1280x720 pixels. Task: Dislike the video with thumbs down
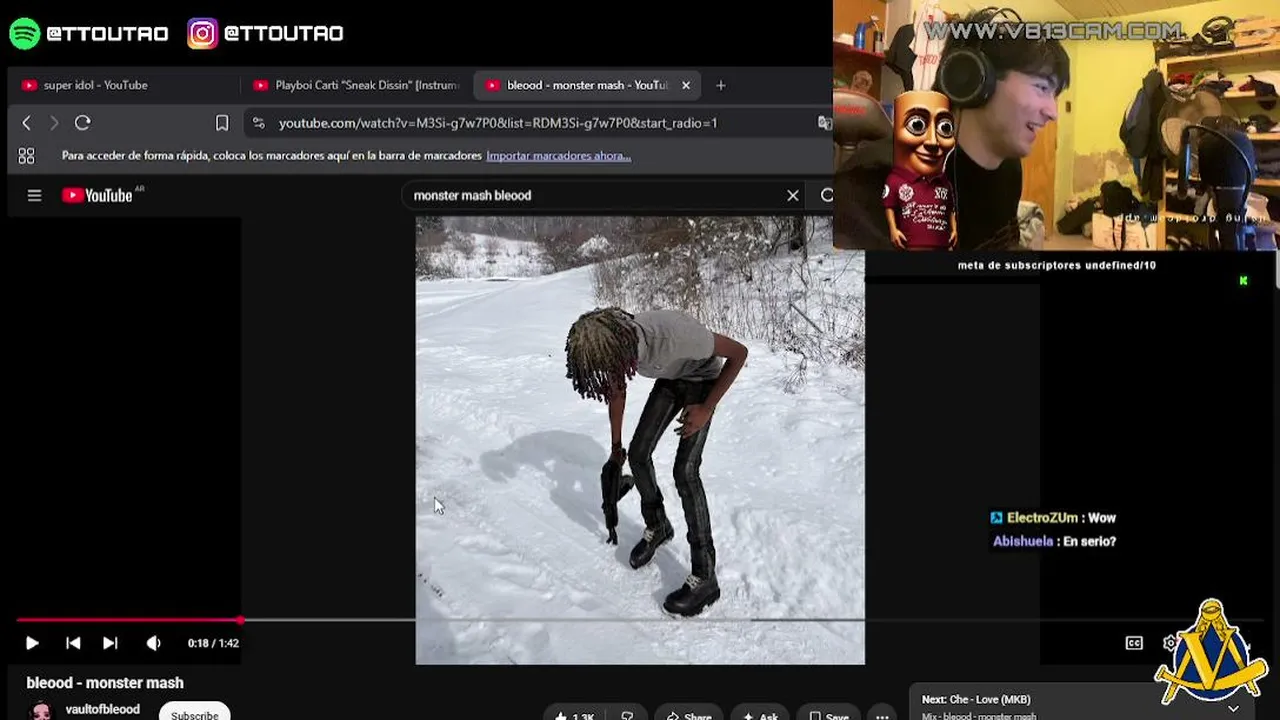coord(627,715)
